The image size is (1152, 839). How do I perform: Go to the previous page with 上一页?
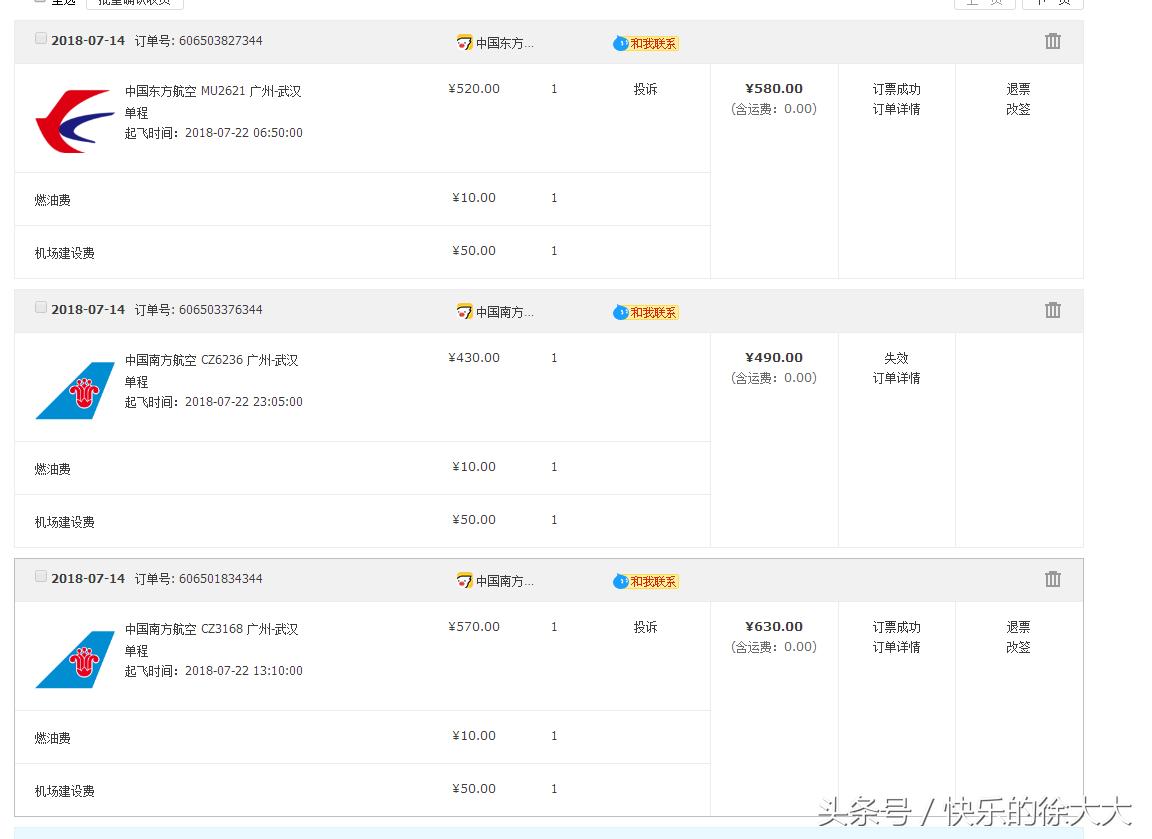(984, 2)
